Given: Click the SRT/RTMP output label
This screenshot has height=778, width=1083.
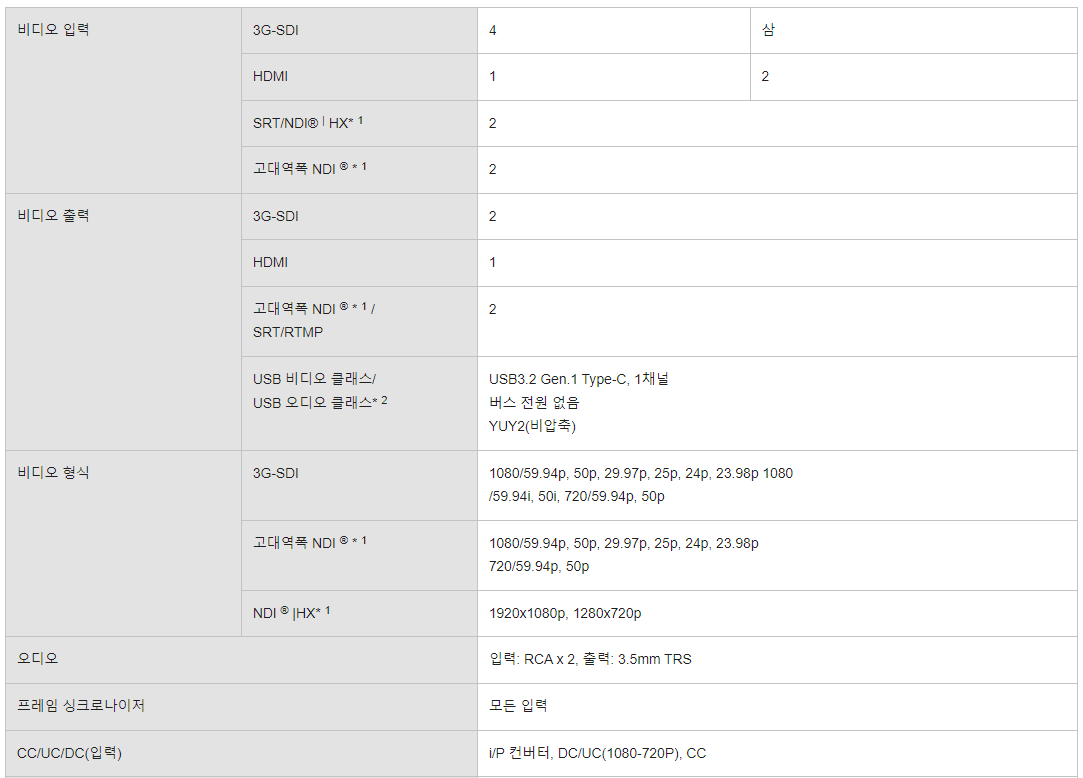Looking at the screenshot, I should (x=288, y=332).
